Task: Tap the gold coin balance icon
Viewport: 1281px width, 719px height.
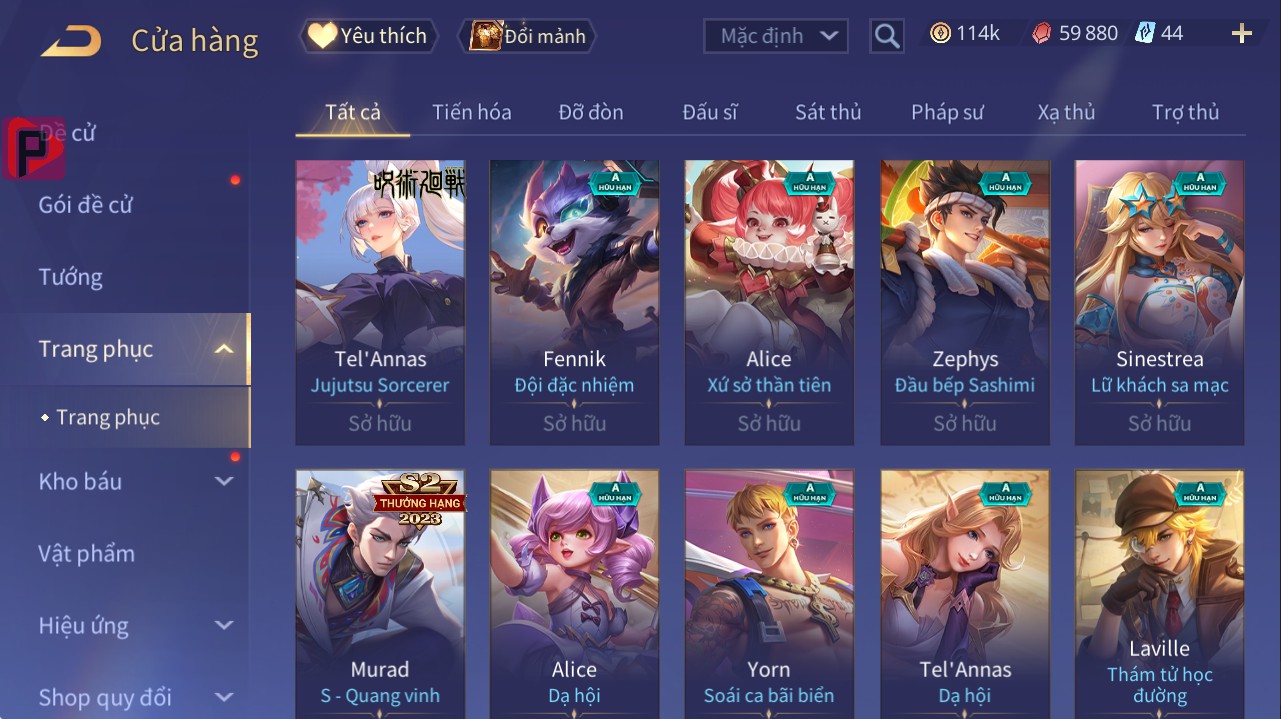Action: pos(940,33)
